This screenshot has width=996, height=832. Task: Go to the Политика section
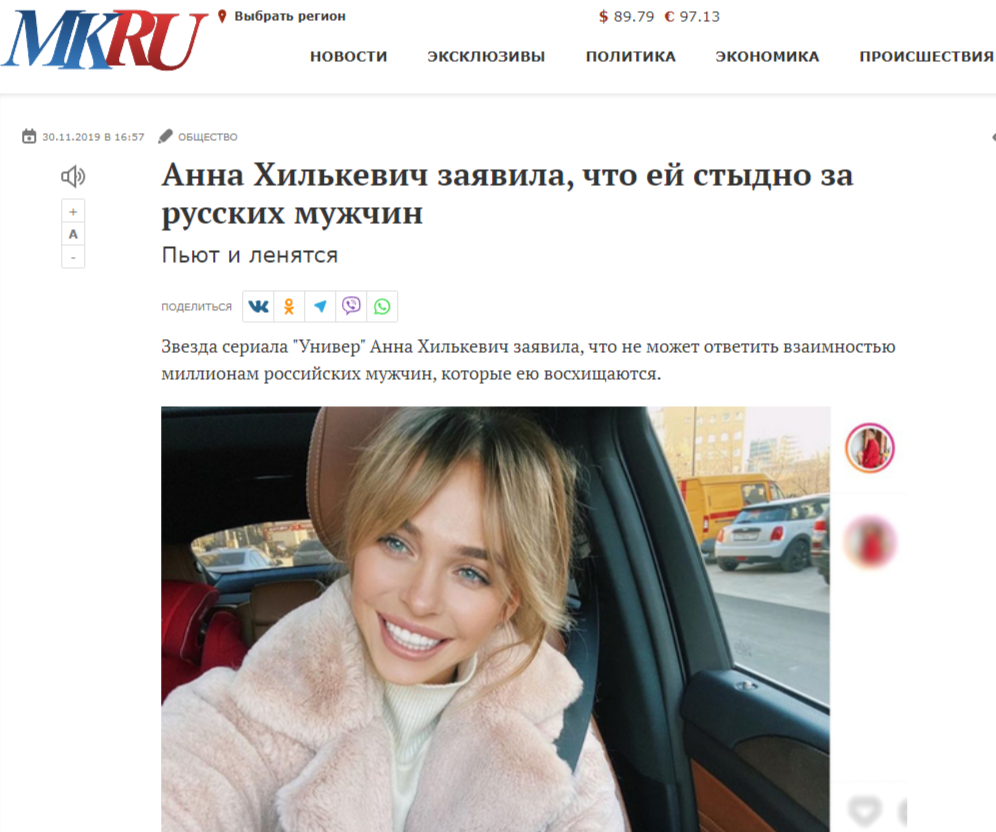click(631, 57)
